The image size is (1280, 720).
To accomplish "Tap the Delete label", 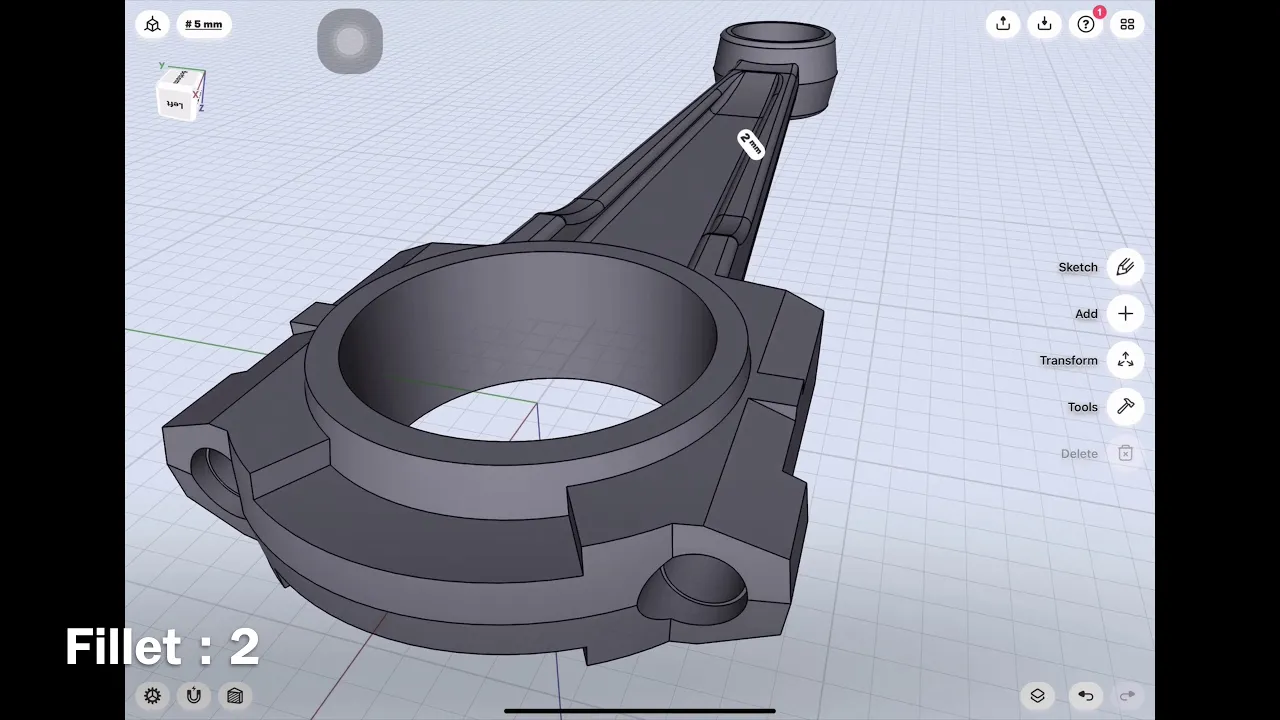I will pyautogui.click(x=1079, y=454).
